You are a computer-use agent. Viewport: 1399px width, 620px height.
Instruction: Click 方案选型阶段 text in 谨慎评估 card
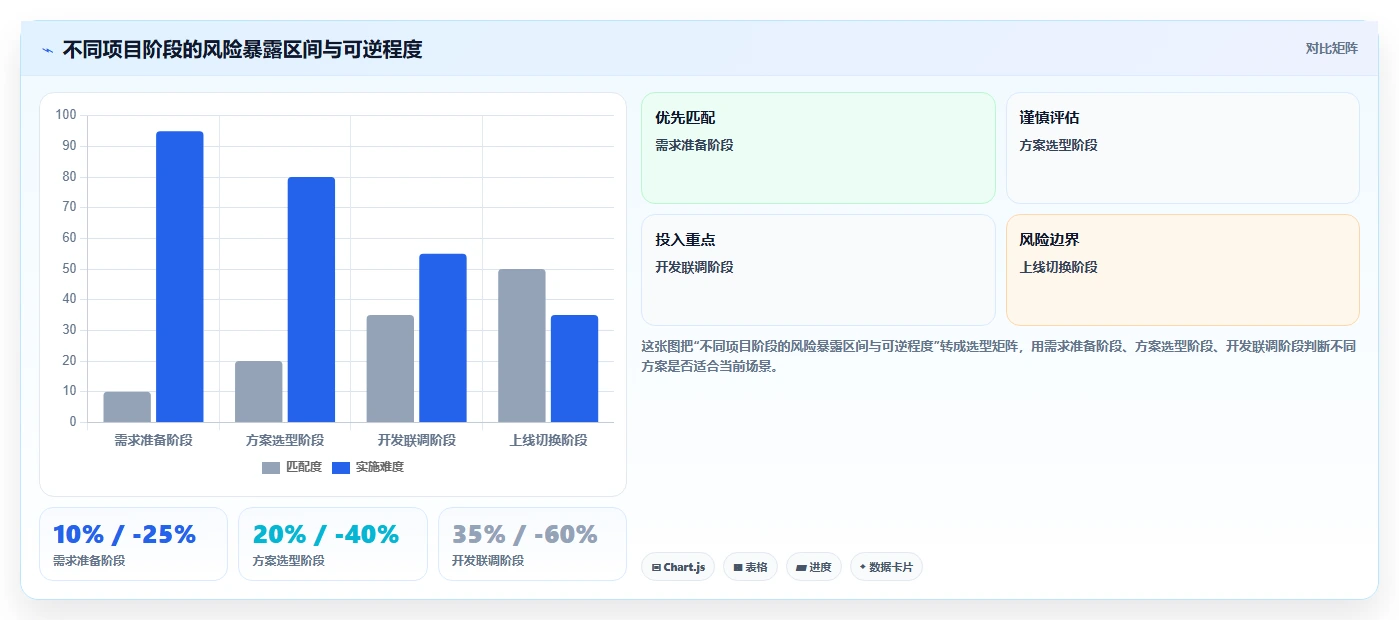(x=1059, y=146)
